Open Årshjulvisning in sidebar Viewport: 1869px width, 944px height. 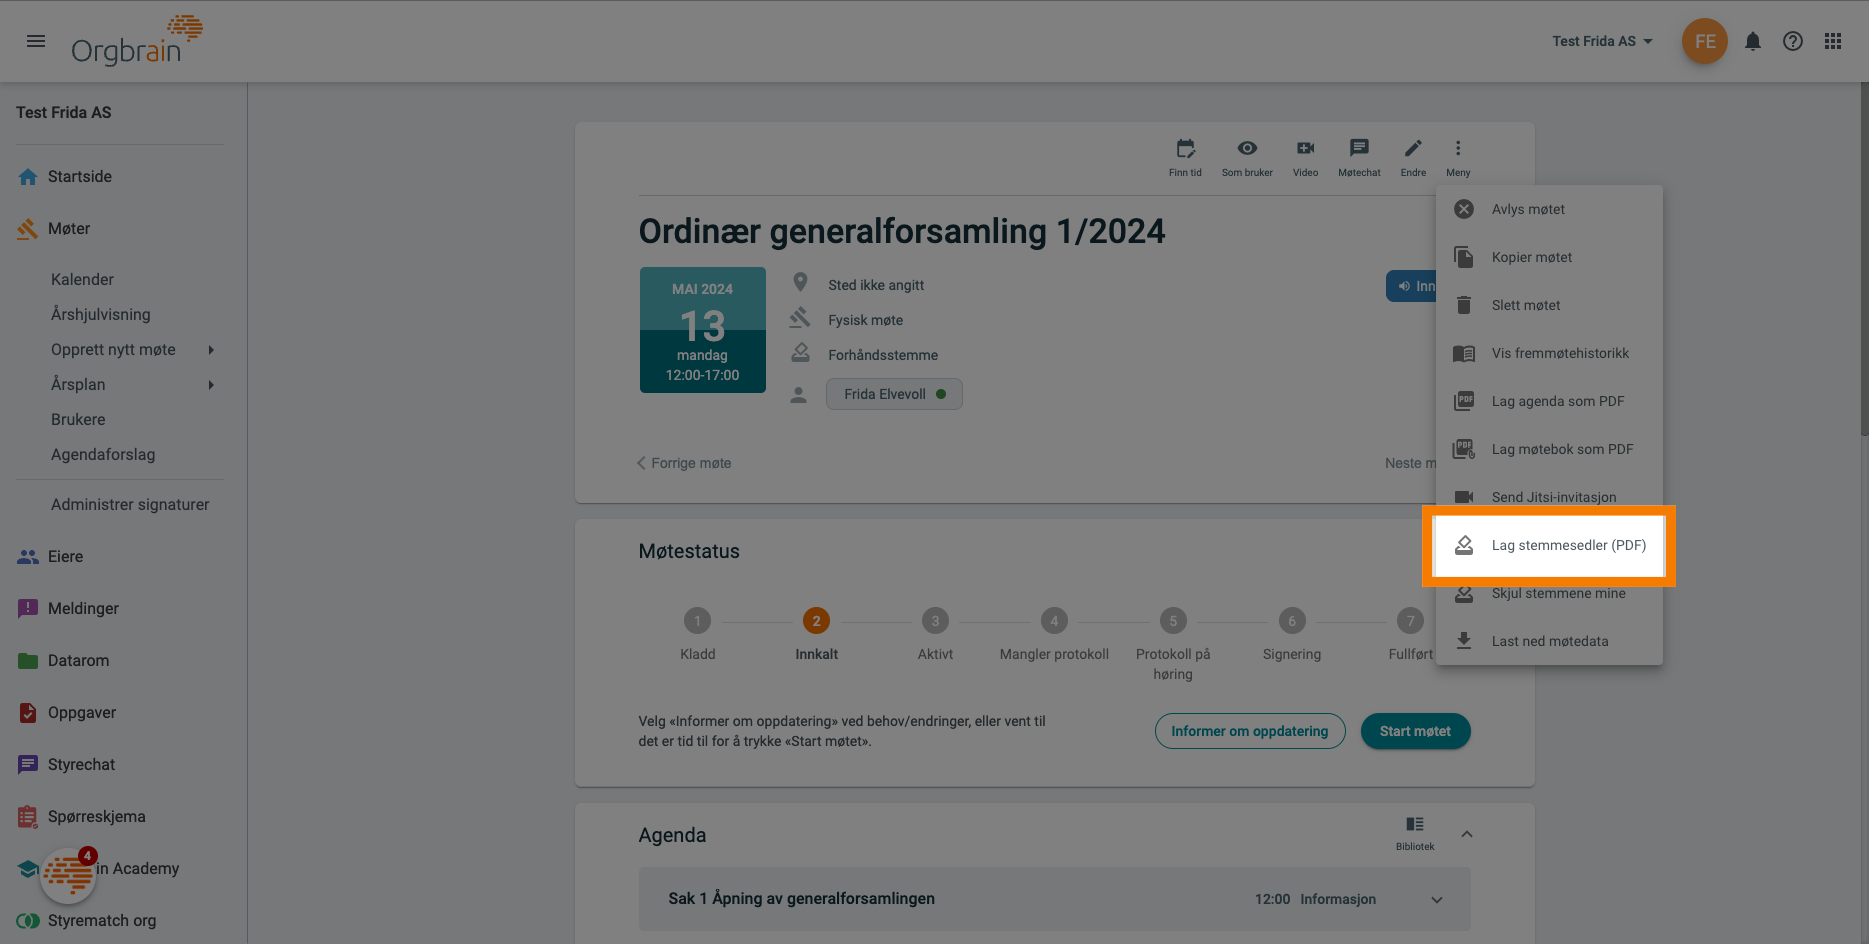coord(101,314)
